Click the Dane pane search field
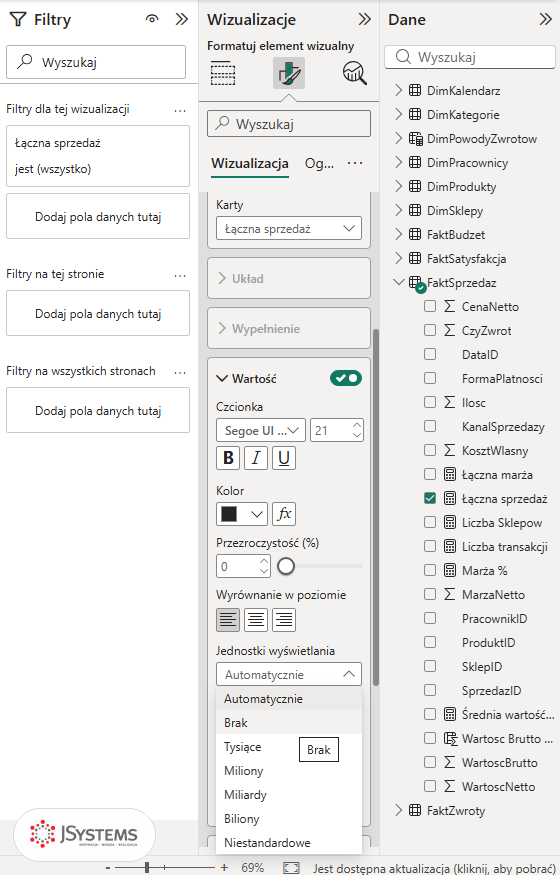 click(470, 57)
